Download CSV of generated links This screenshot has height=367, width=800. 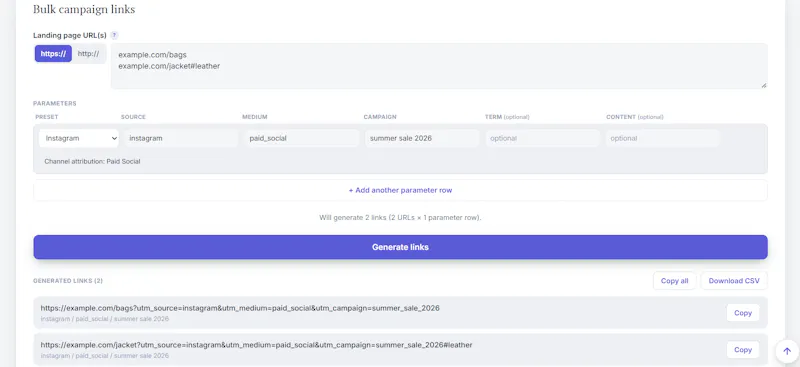pos(734,281)
